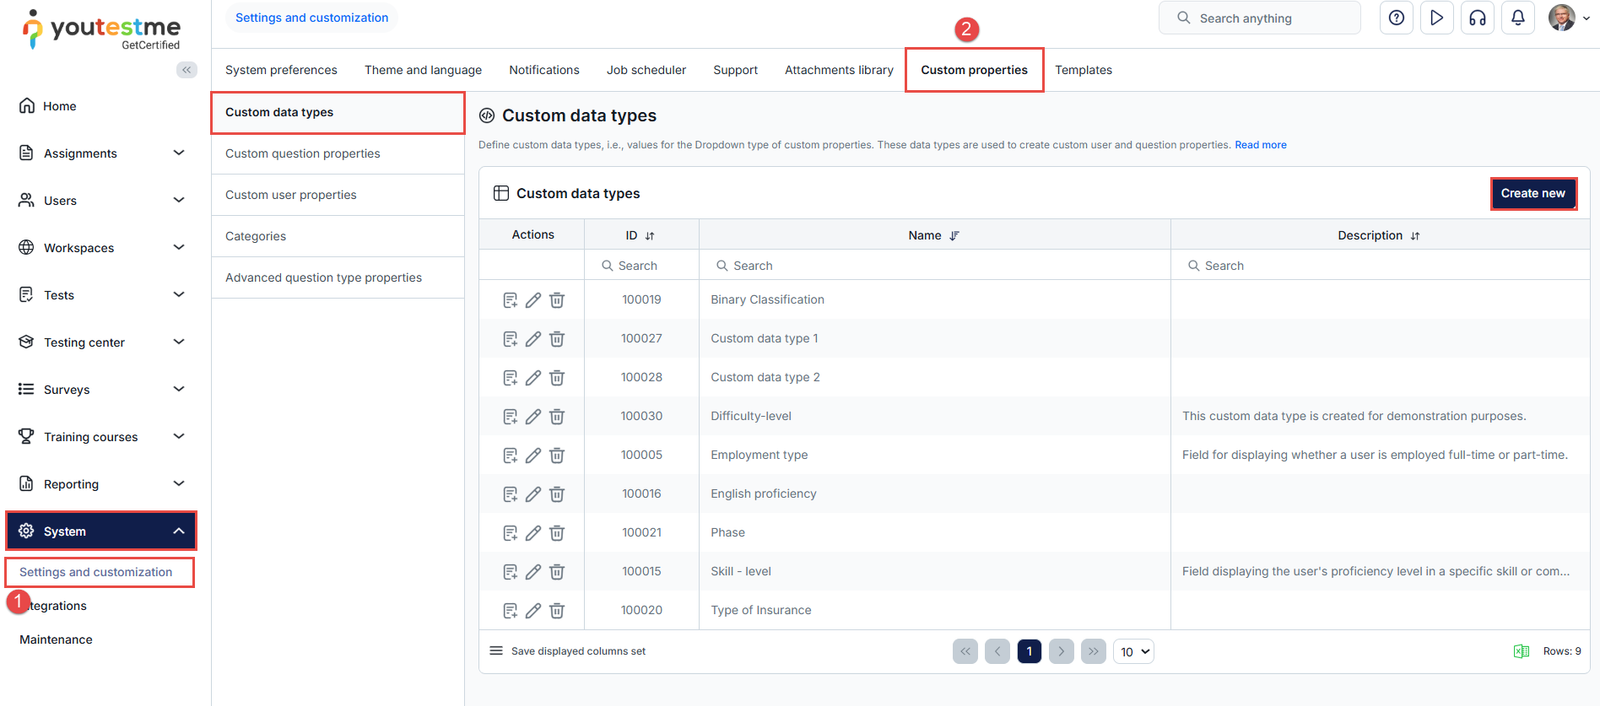The height and width of the screenshot is (706, 1600).
Task: Sort the table by Description column
Action: [x=1415, y=236]
